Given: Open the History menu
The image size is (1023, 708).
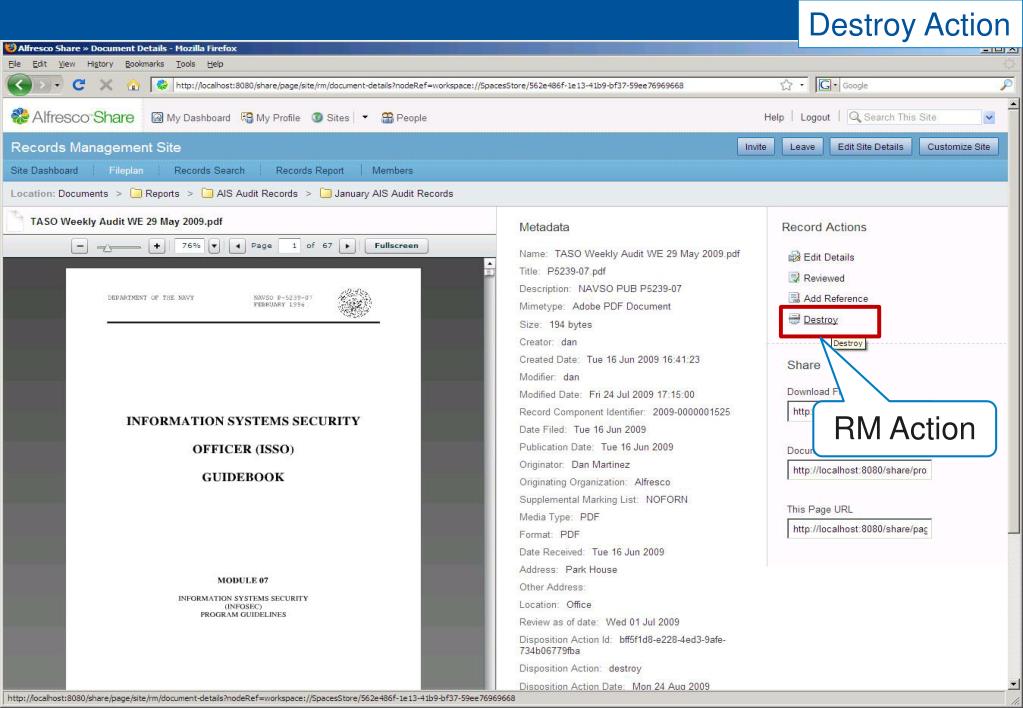Looking at the screenshot, I should pos(100,64).
